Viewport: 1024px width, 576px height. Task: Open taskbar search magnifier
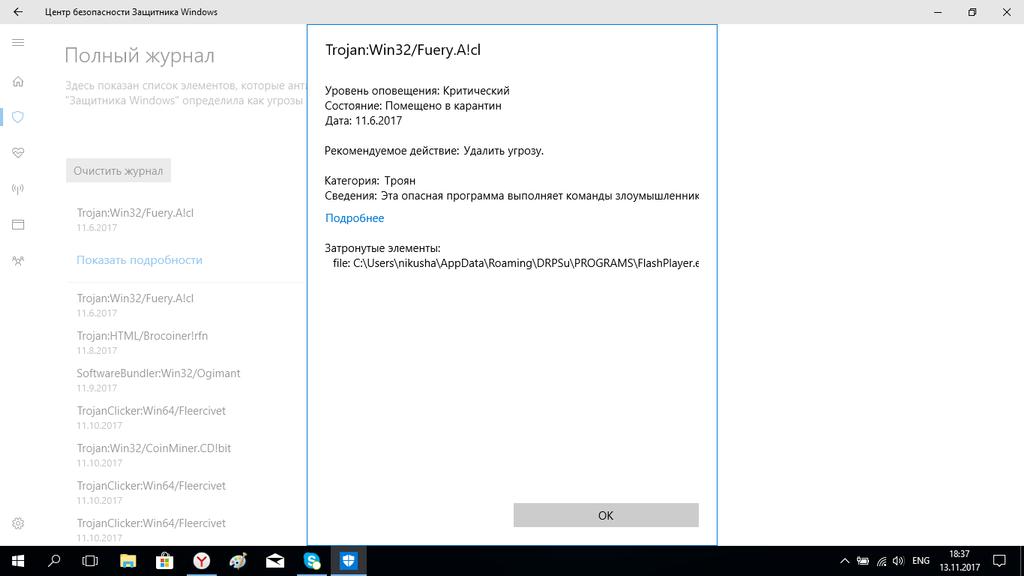coord(54,561)
